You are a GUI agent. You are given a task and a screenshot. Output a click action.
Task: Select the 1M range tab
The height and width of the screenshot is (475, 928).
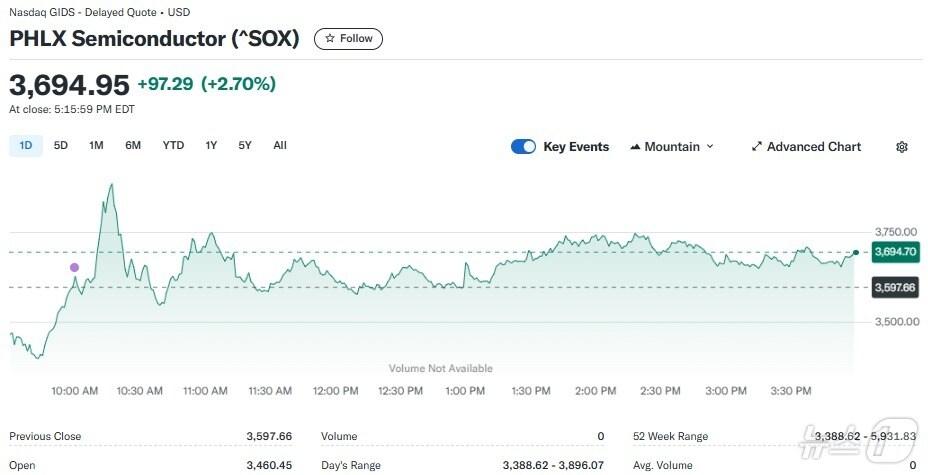(96, 145)
